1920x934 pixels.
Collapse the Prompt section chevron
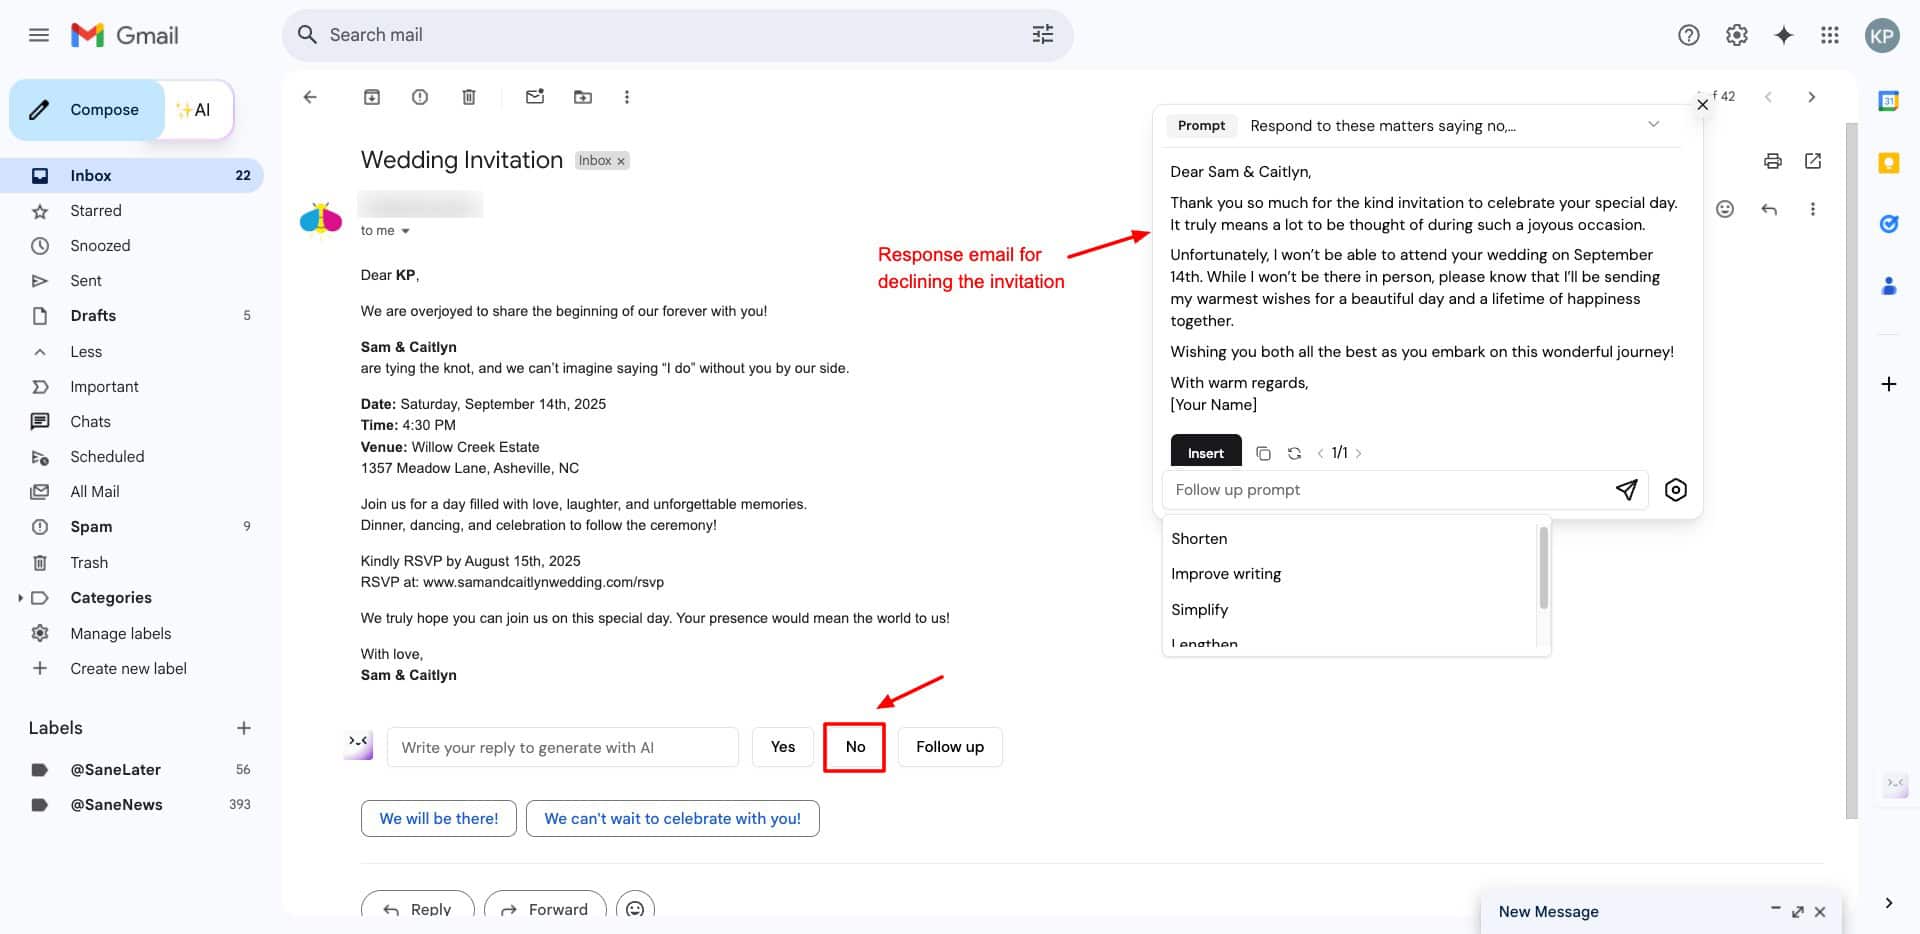tap(1653, 125)
